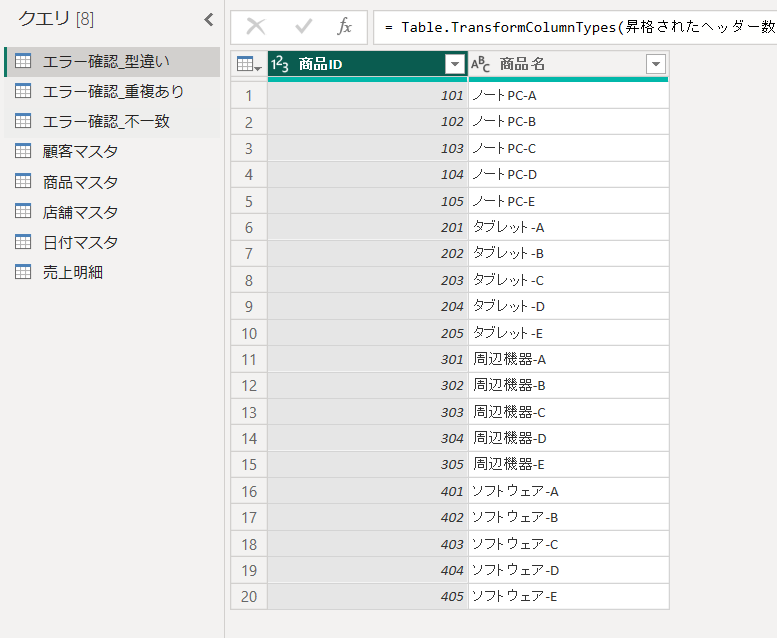Viewport: 777px width, 638px height.
Task: Open the table menu icon in the grid corner
Action: [249, 64]
